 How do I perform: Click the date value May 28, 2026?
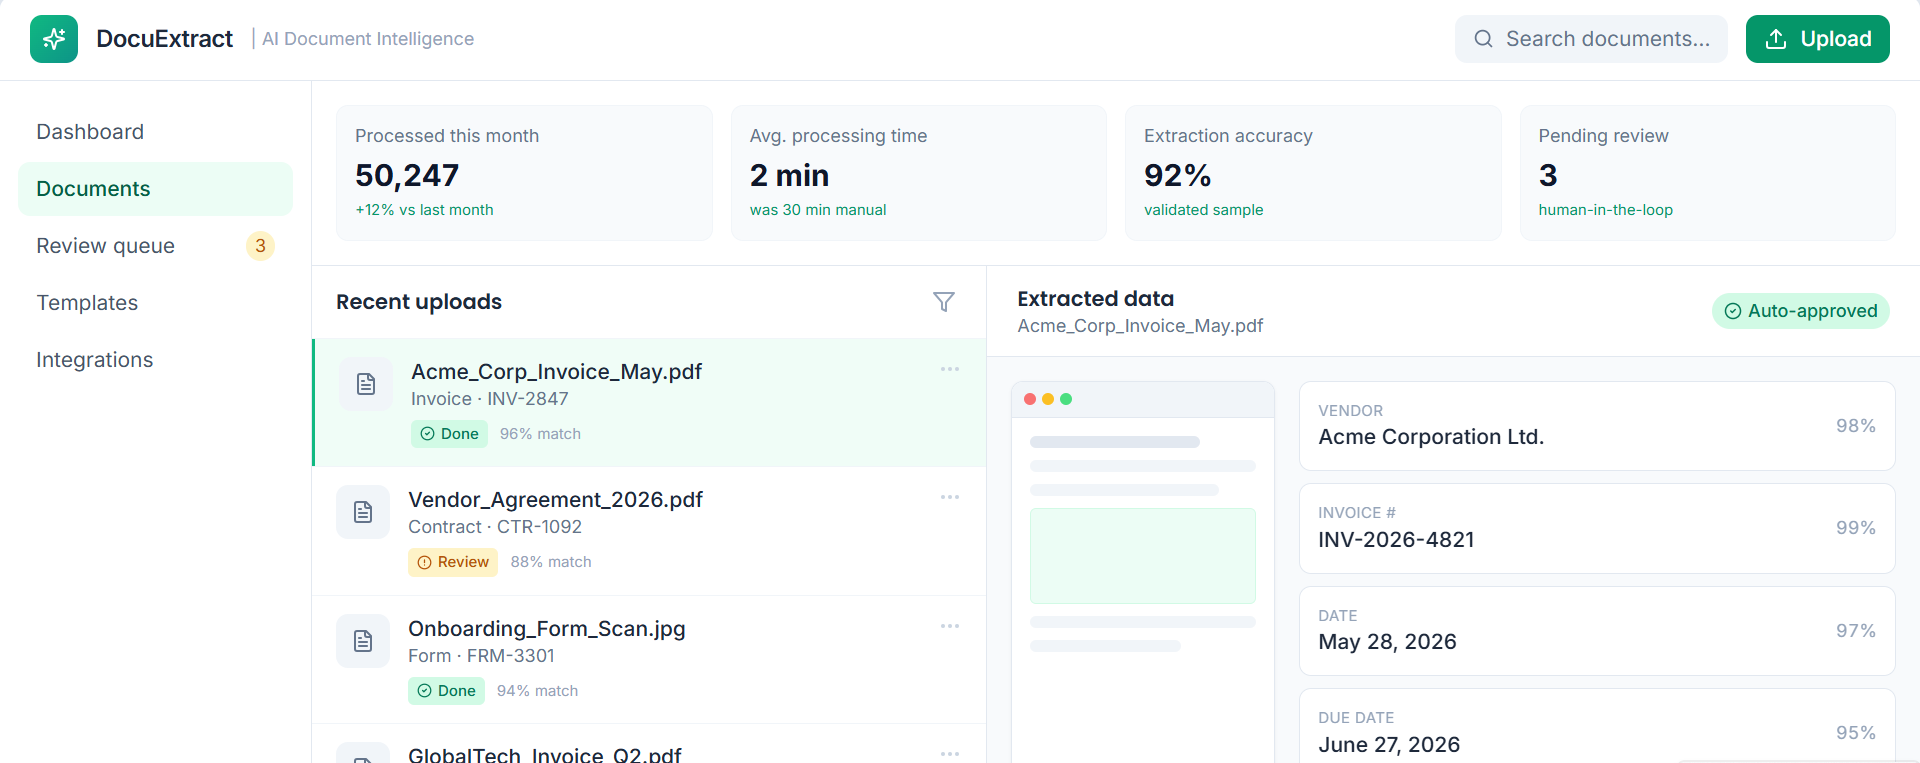coord(1387,642)
